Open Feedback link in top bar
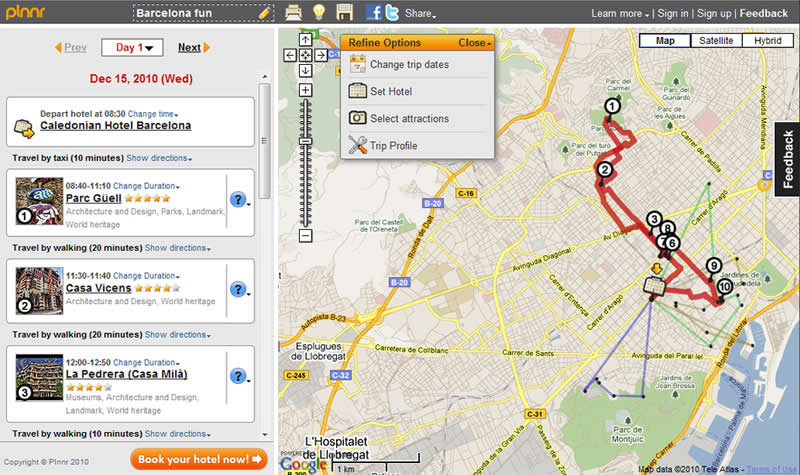The width and height of the screenshot is (800, 475). coord(763,13)
